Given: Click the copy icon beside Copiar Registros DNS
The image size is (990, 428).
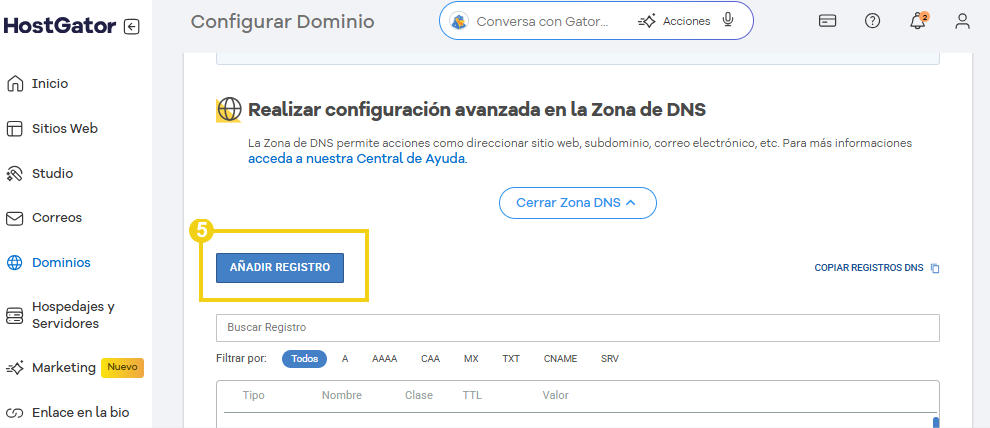Looking at the screenshot, I should (x=935, y=268).
